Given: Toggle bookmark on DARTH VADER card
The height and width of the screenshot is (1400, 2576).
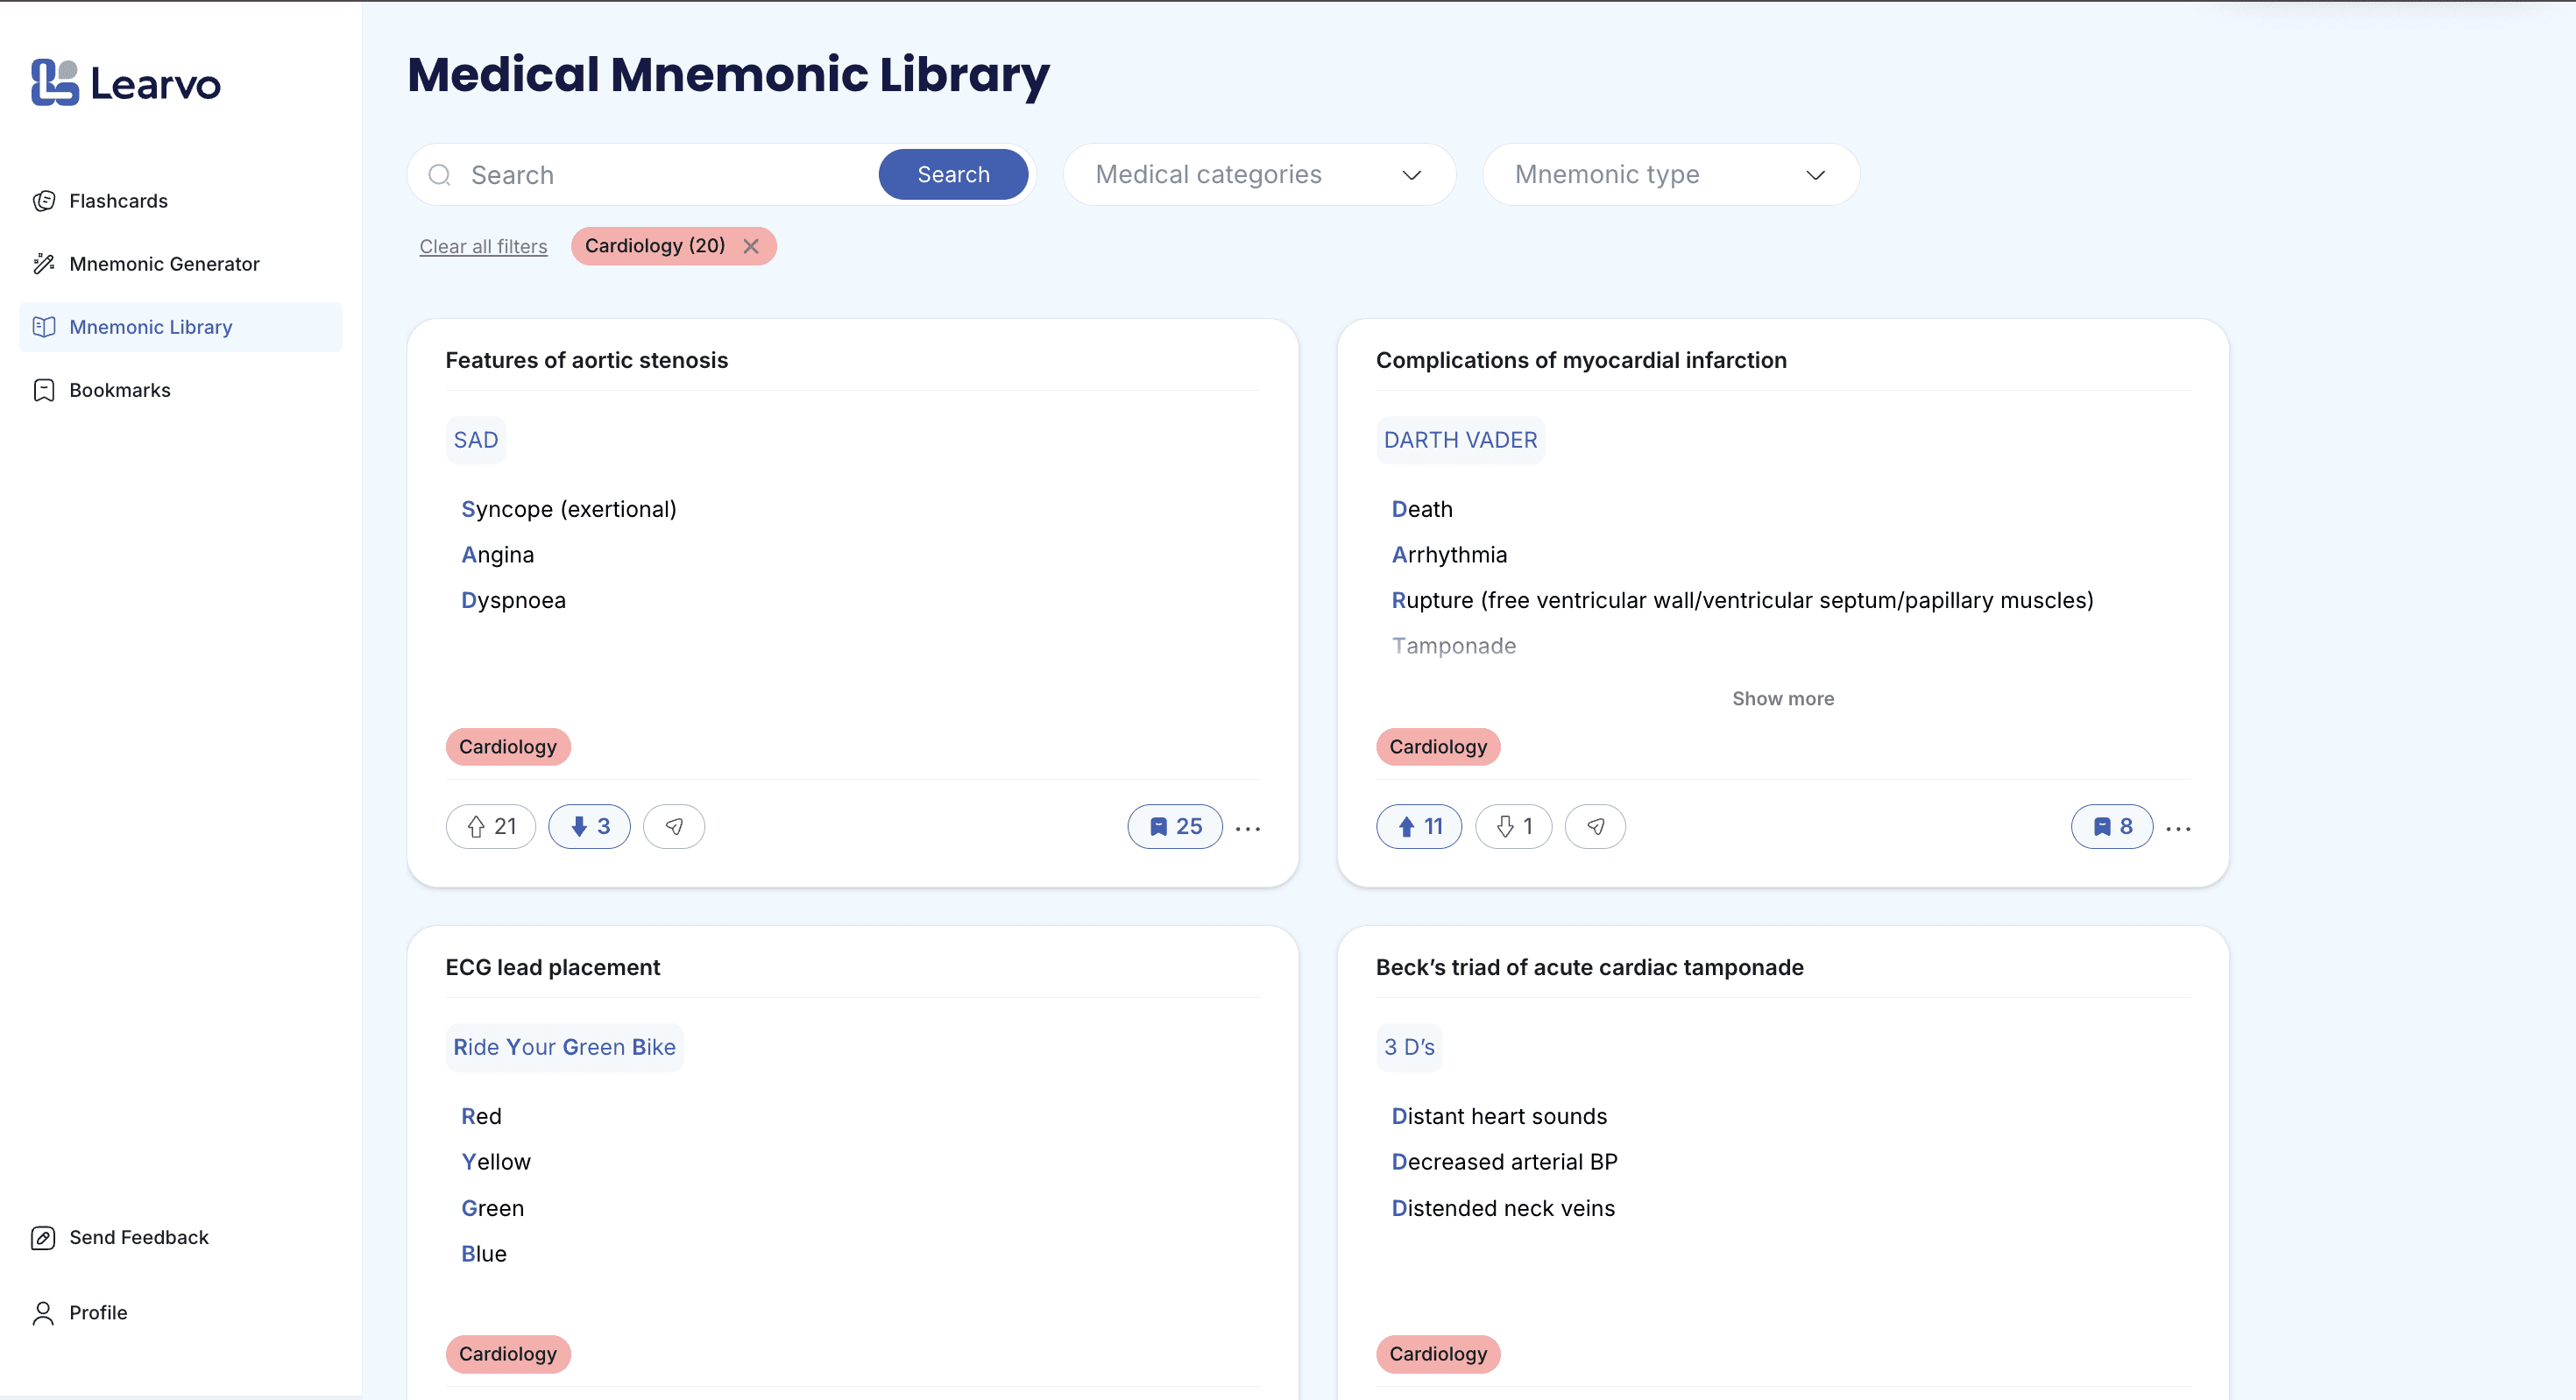Looking at the screenshot, I should click(2111, 827).
